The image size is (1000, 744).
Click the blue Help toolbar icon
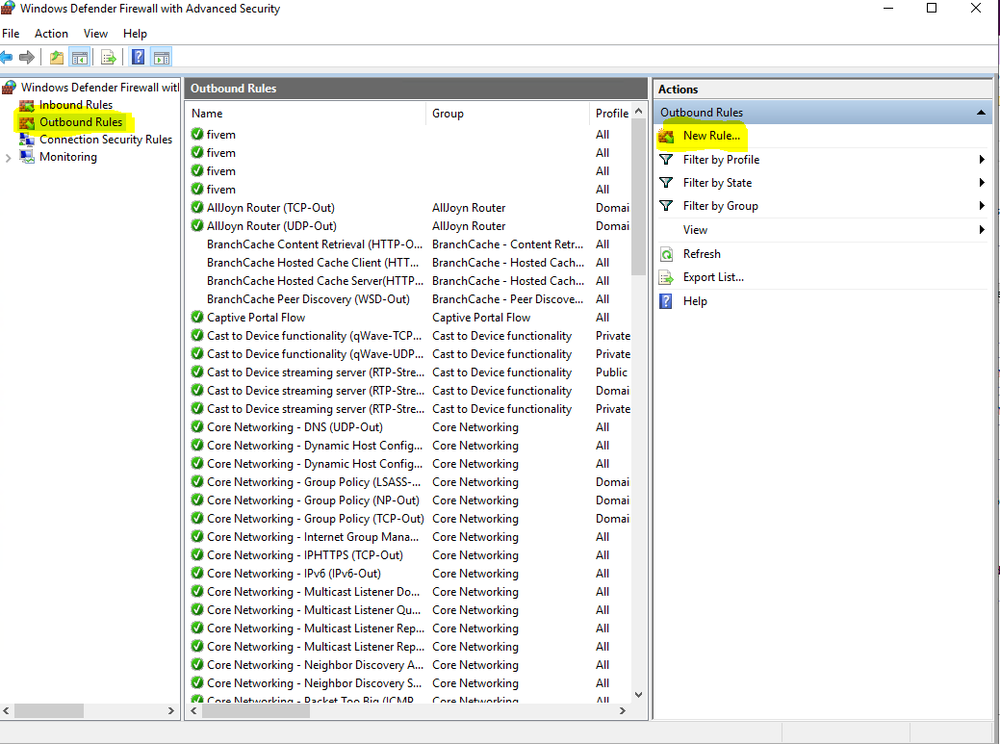pyautogui.click(x=138, y=57)
